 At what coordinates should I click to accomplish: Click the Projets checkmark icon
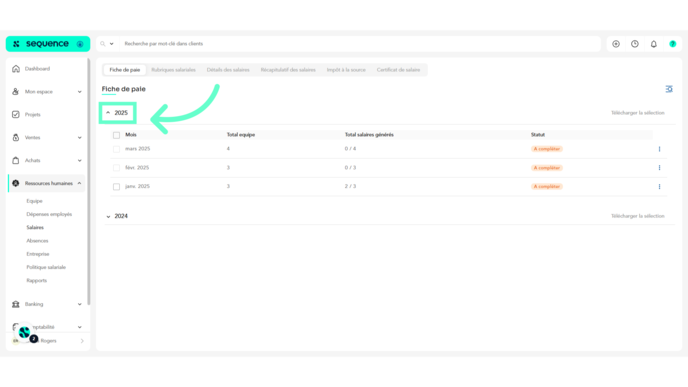16,115
